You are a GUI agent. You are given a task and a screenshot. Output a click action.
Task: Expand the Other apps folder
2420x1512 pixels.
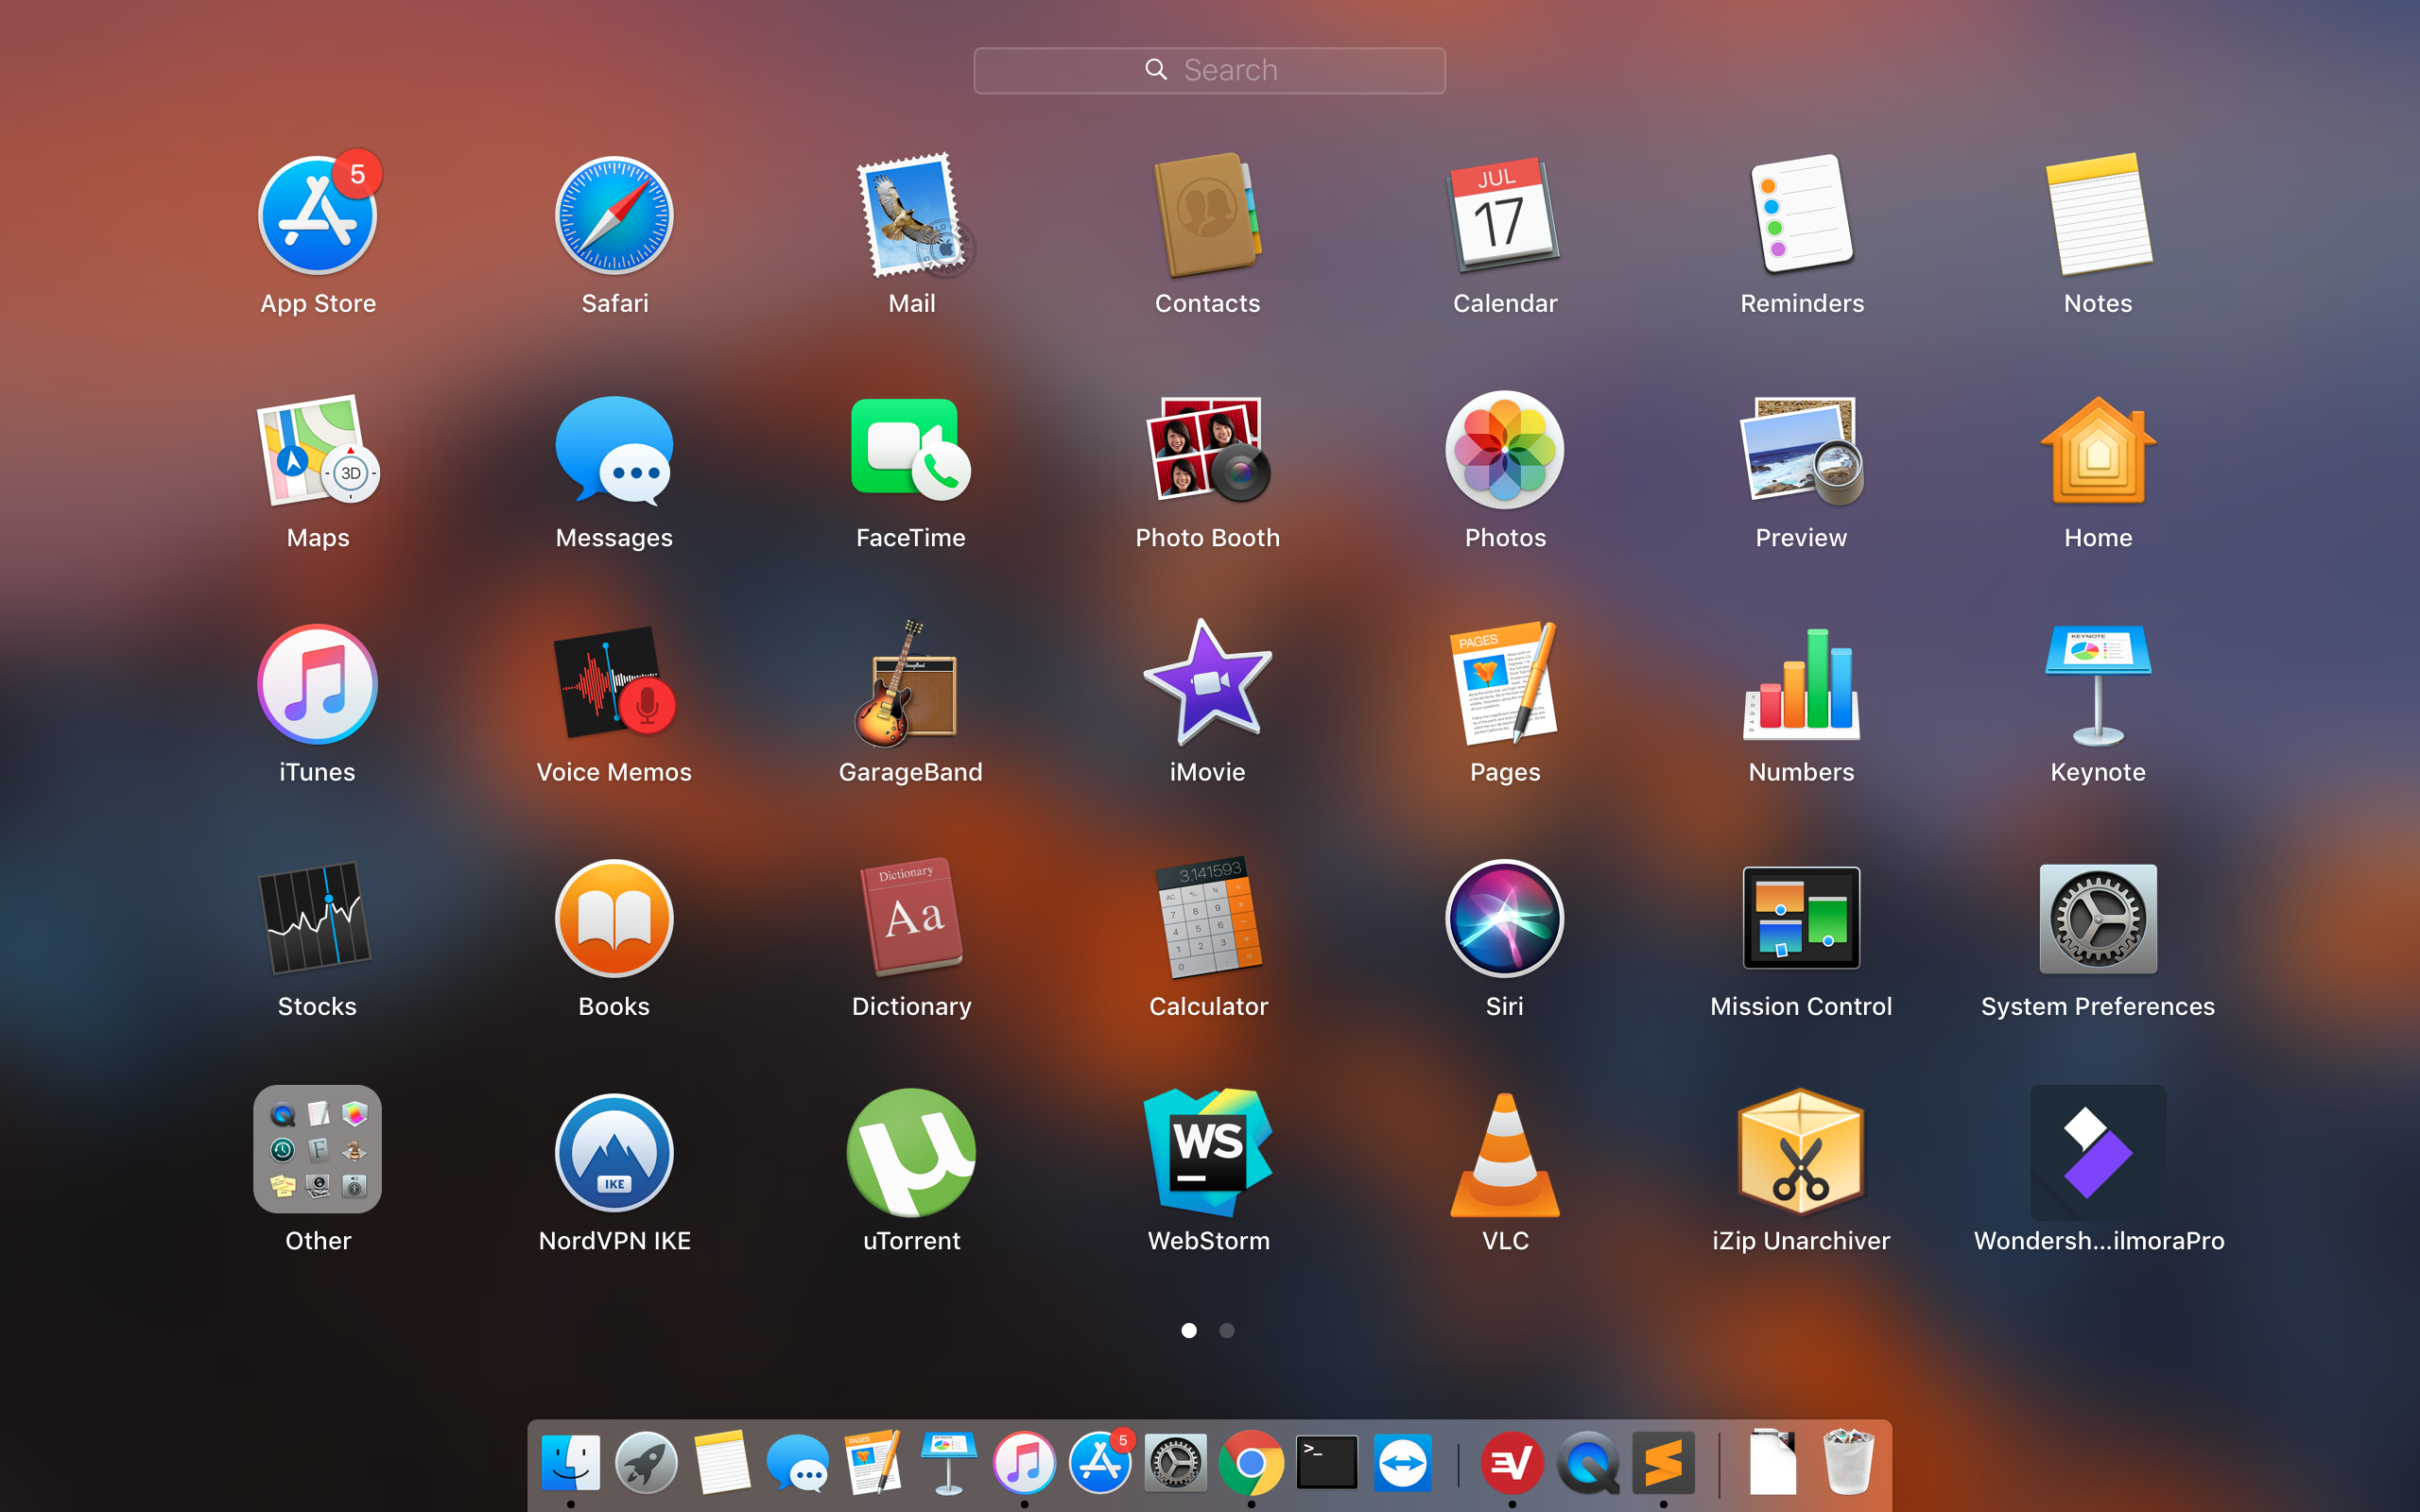click(x=318, y=1149)
